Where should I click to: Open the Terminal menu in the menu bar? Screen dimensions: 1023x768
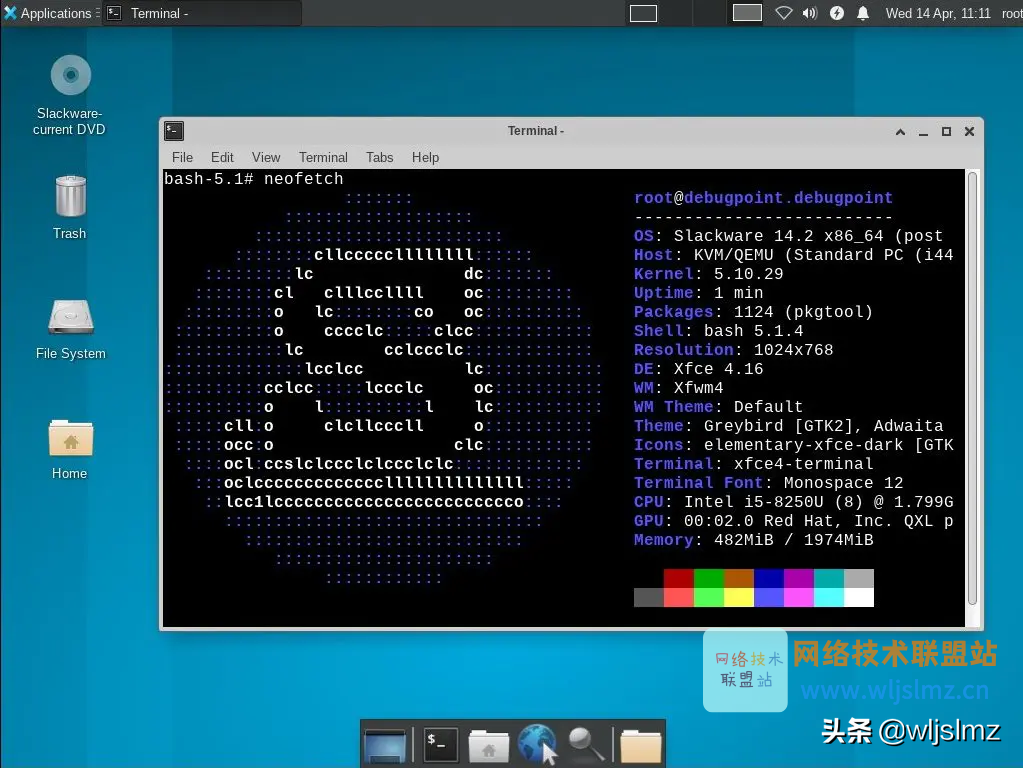point(322,157)
